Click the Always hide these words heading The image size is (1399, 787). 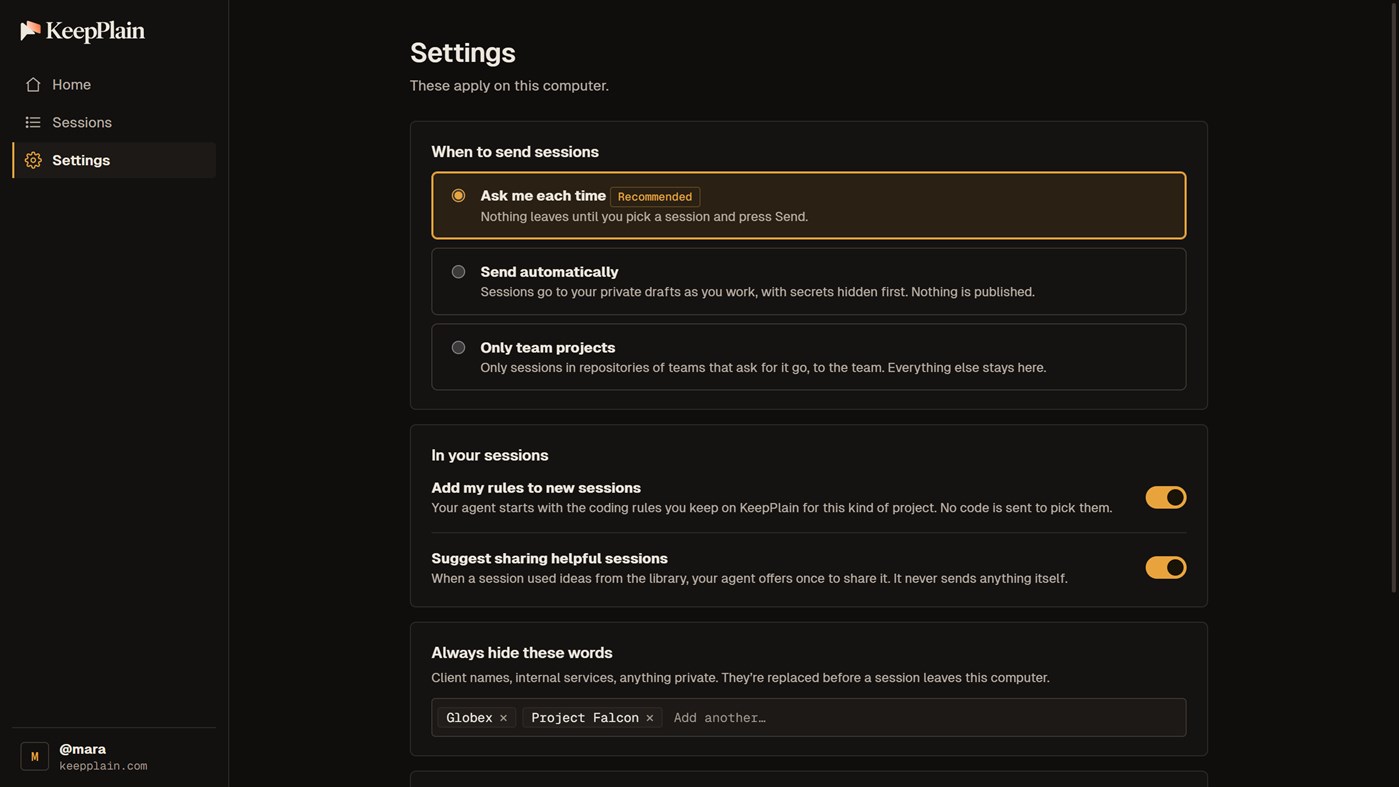522,653
